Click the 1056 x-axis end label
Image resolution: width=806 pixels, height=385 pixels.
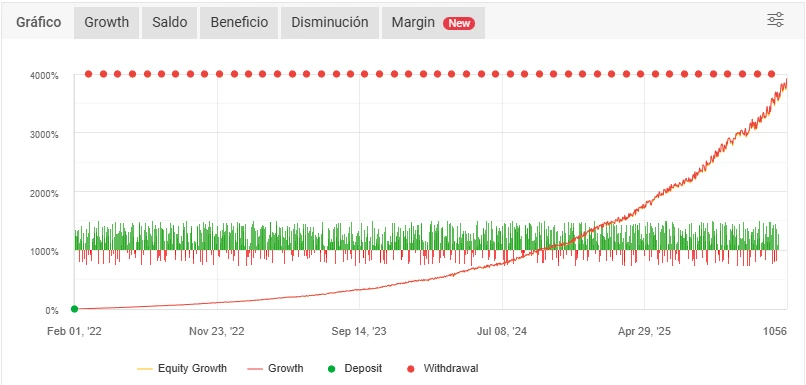(775, 332)
